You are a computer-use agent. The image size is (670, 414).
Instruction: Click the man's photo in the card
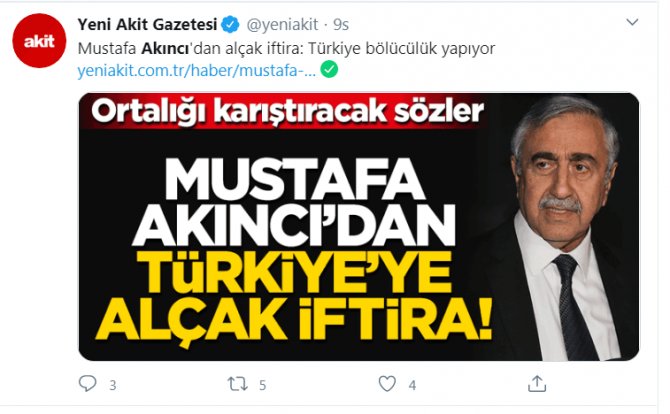[561, 227]
